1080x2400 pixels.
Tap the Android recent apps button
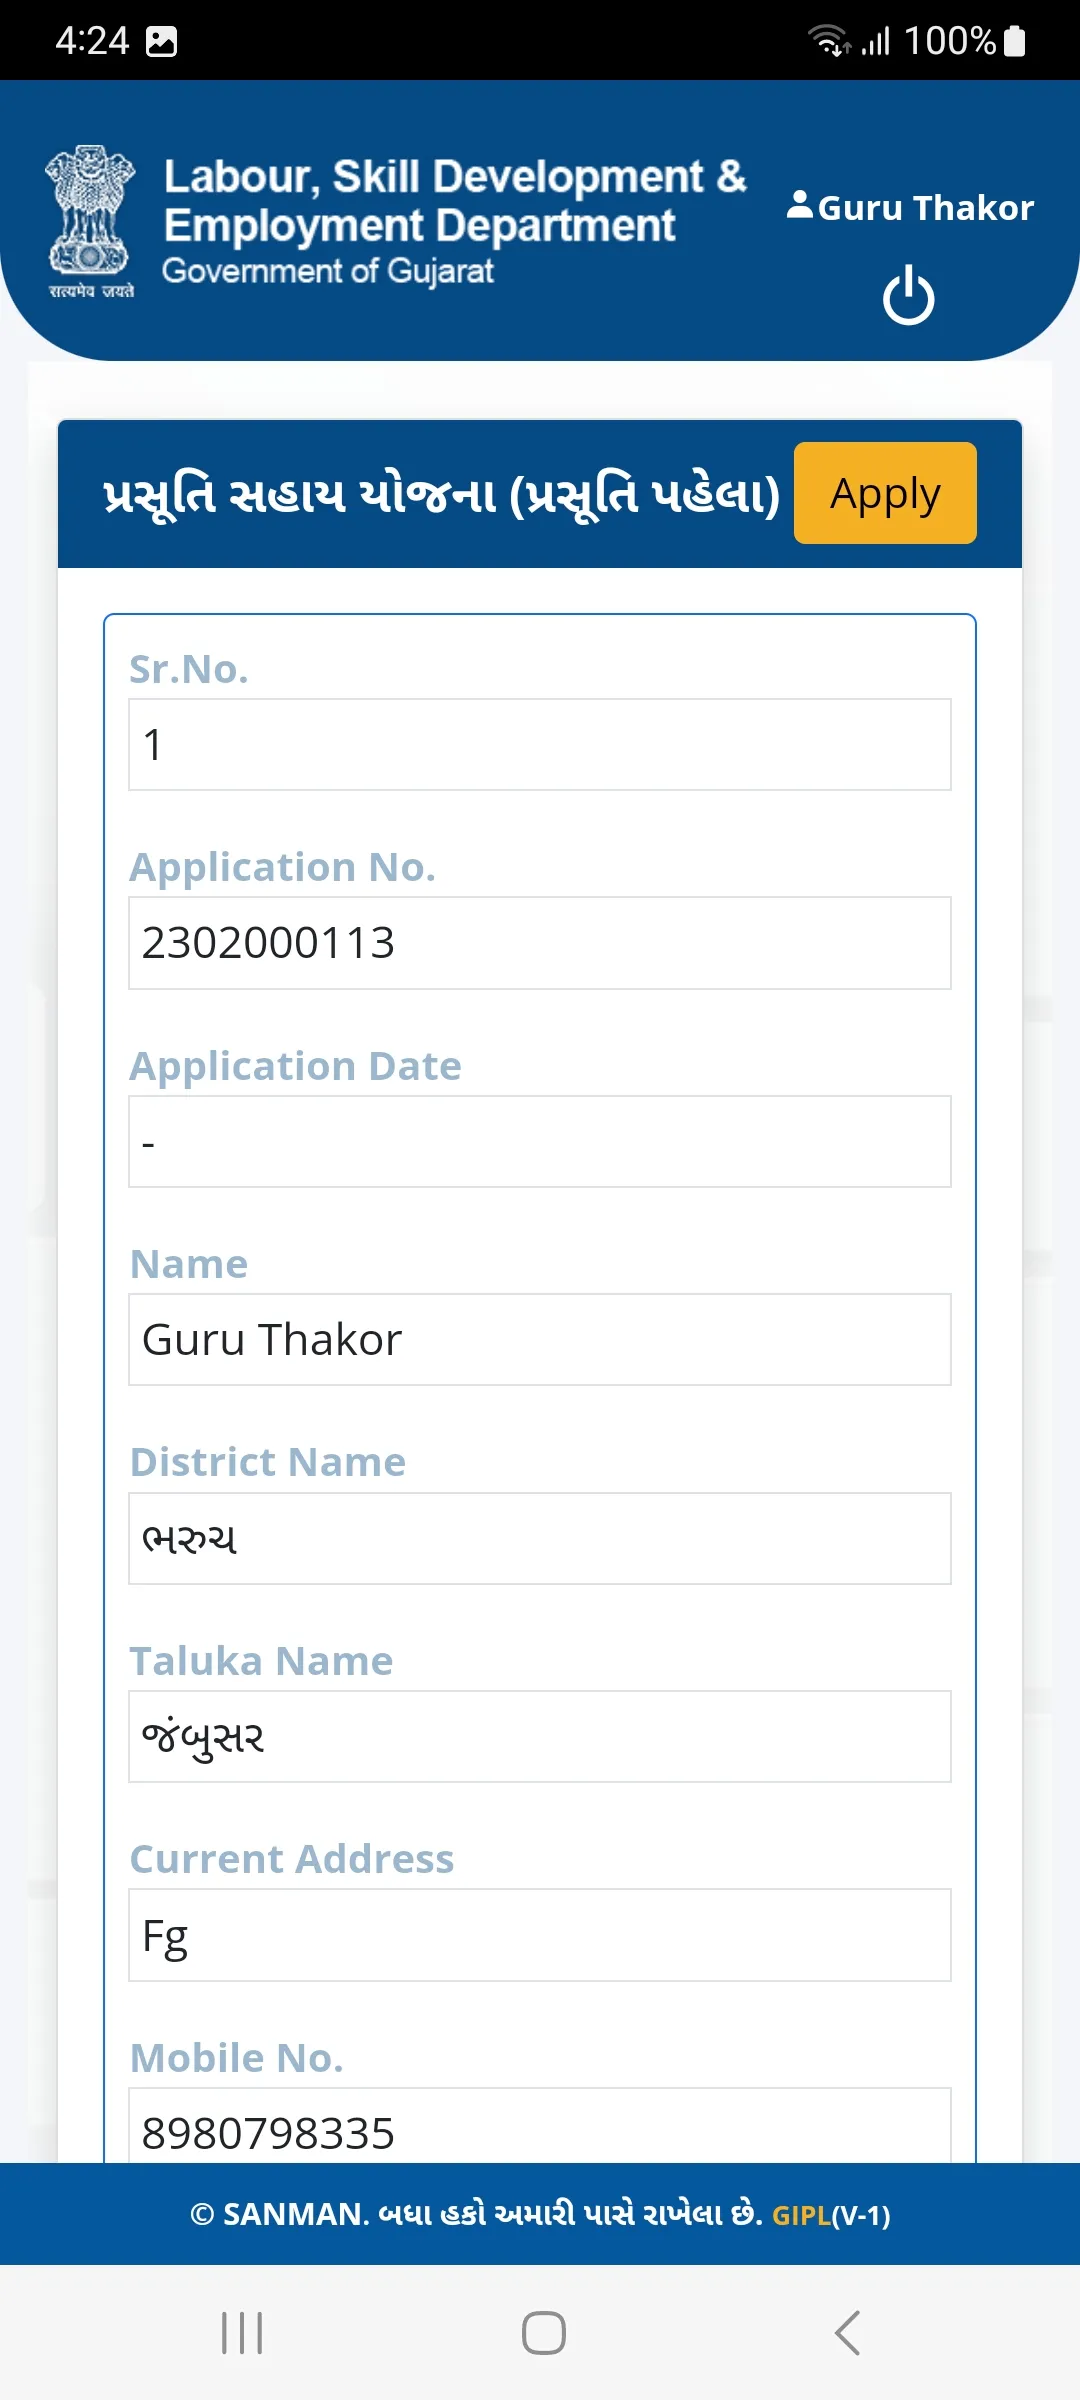click(242, 2333)
